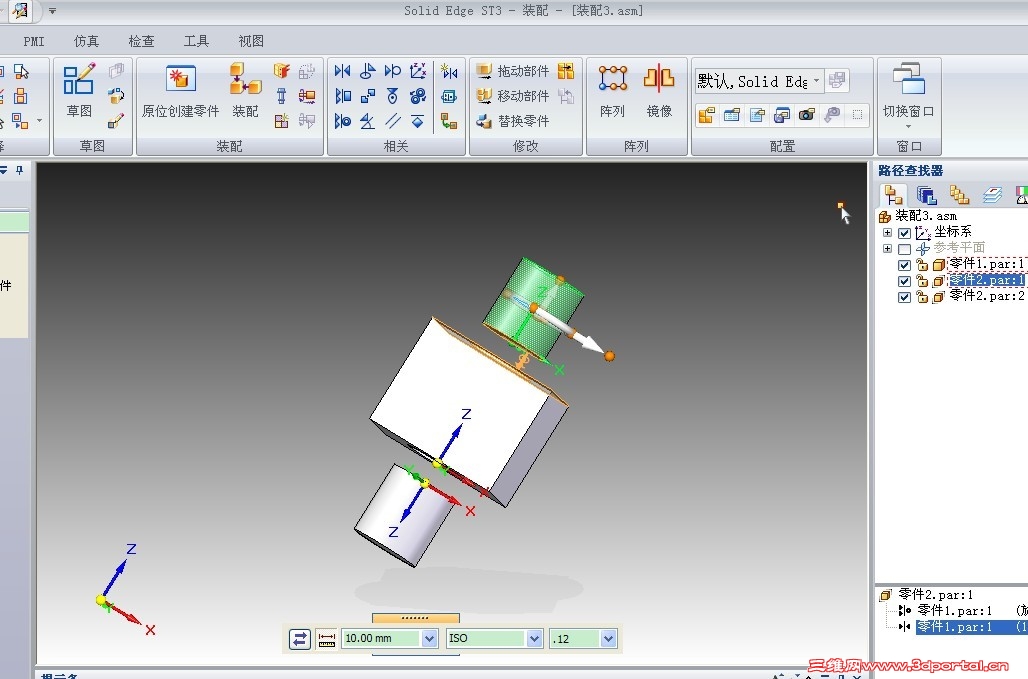Click the 拖动部件 button
Viewport: 1028px width, 679px height.
click(513, 71)
